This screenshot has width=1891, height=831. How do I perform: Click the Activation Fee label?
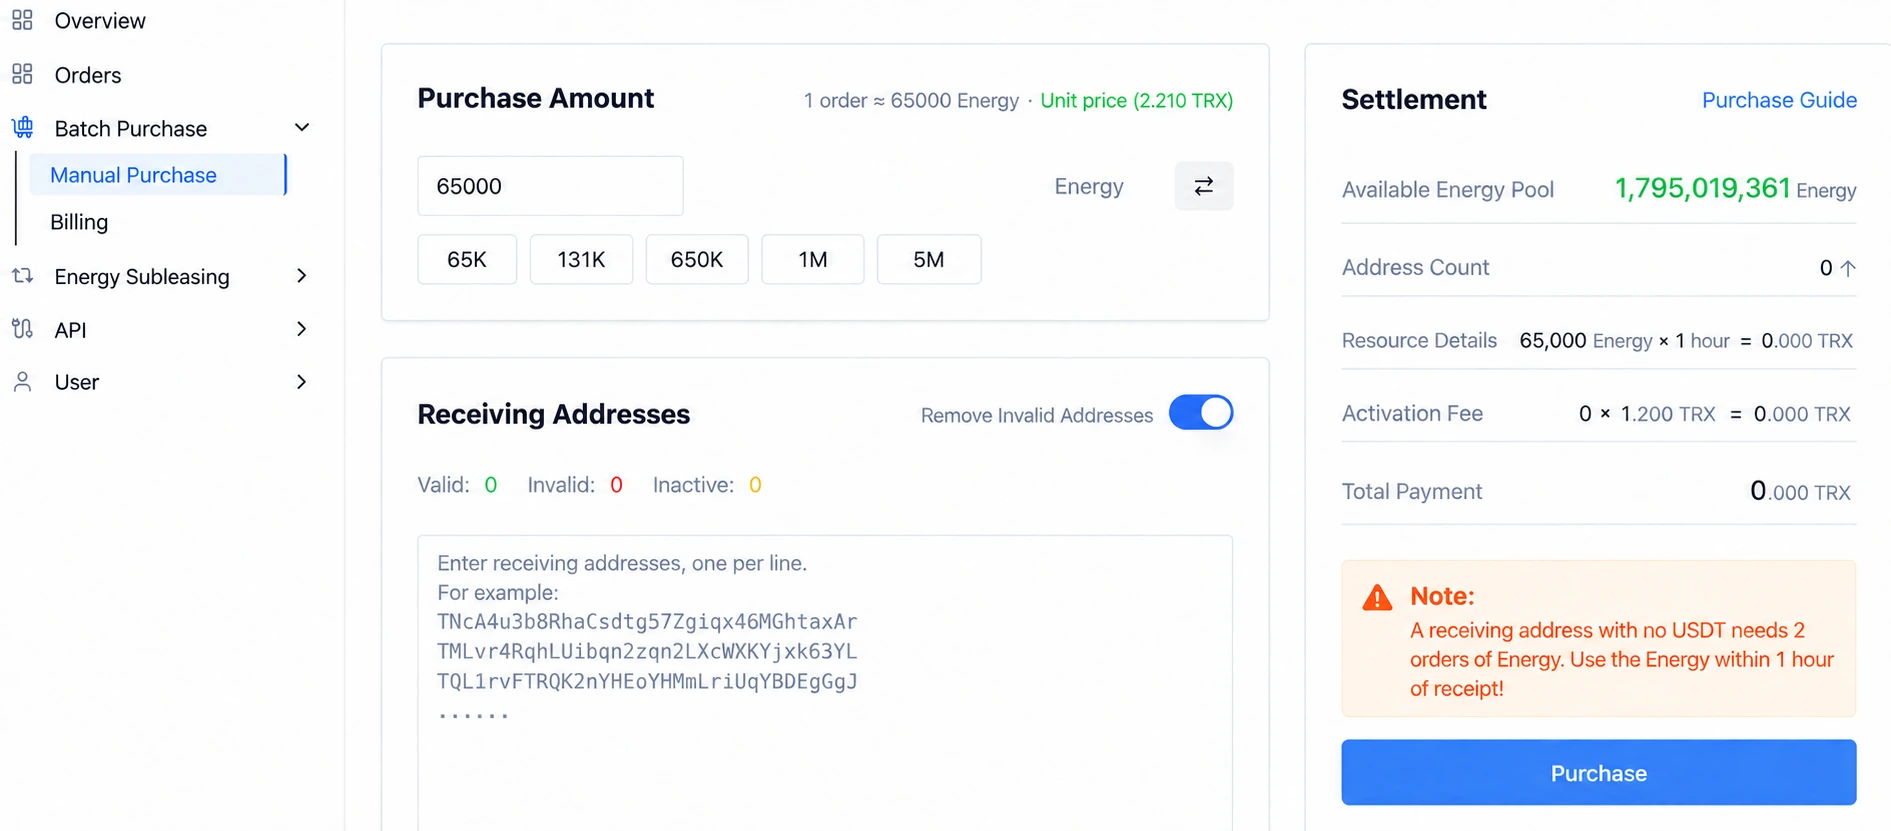point(1412,413)
